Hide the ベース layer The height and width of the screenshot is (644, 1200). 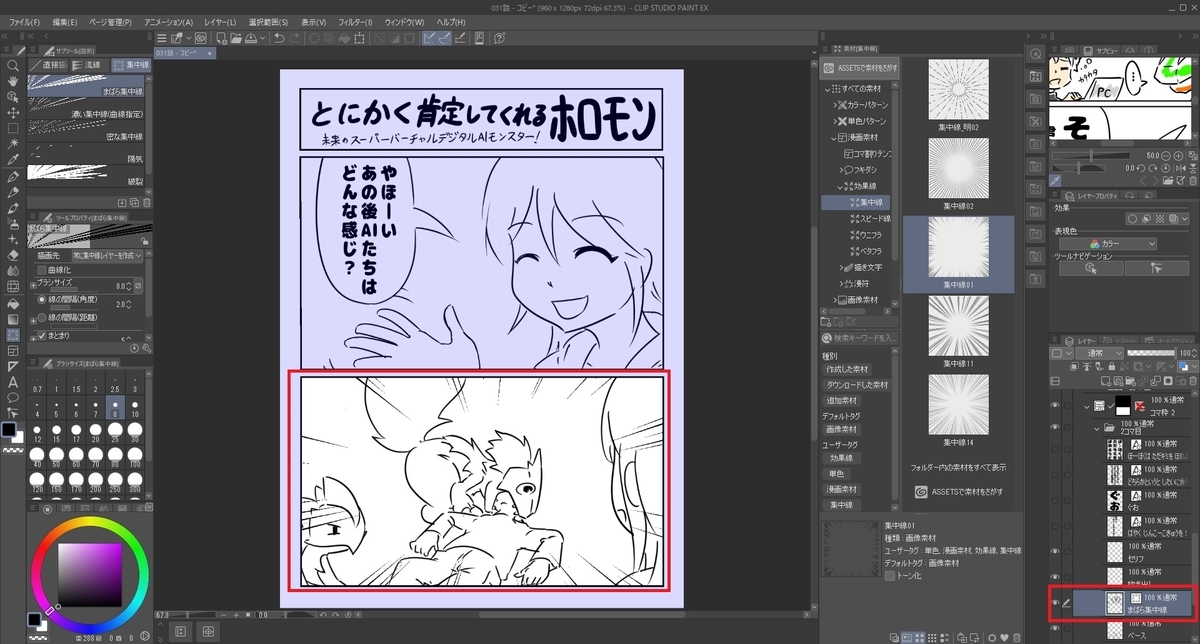click(1054, 630)
